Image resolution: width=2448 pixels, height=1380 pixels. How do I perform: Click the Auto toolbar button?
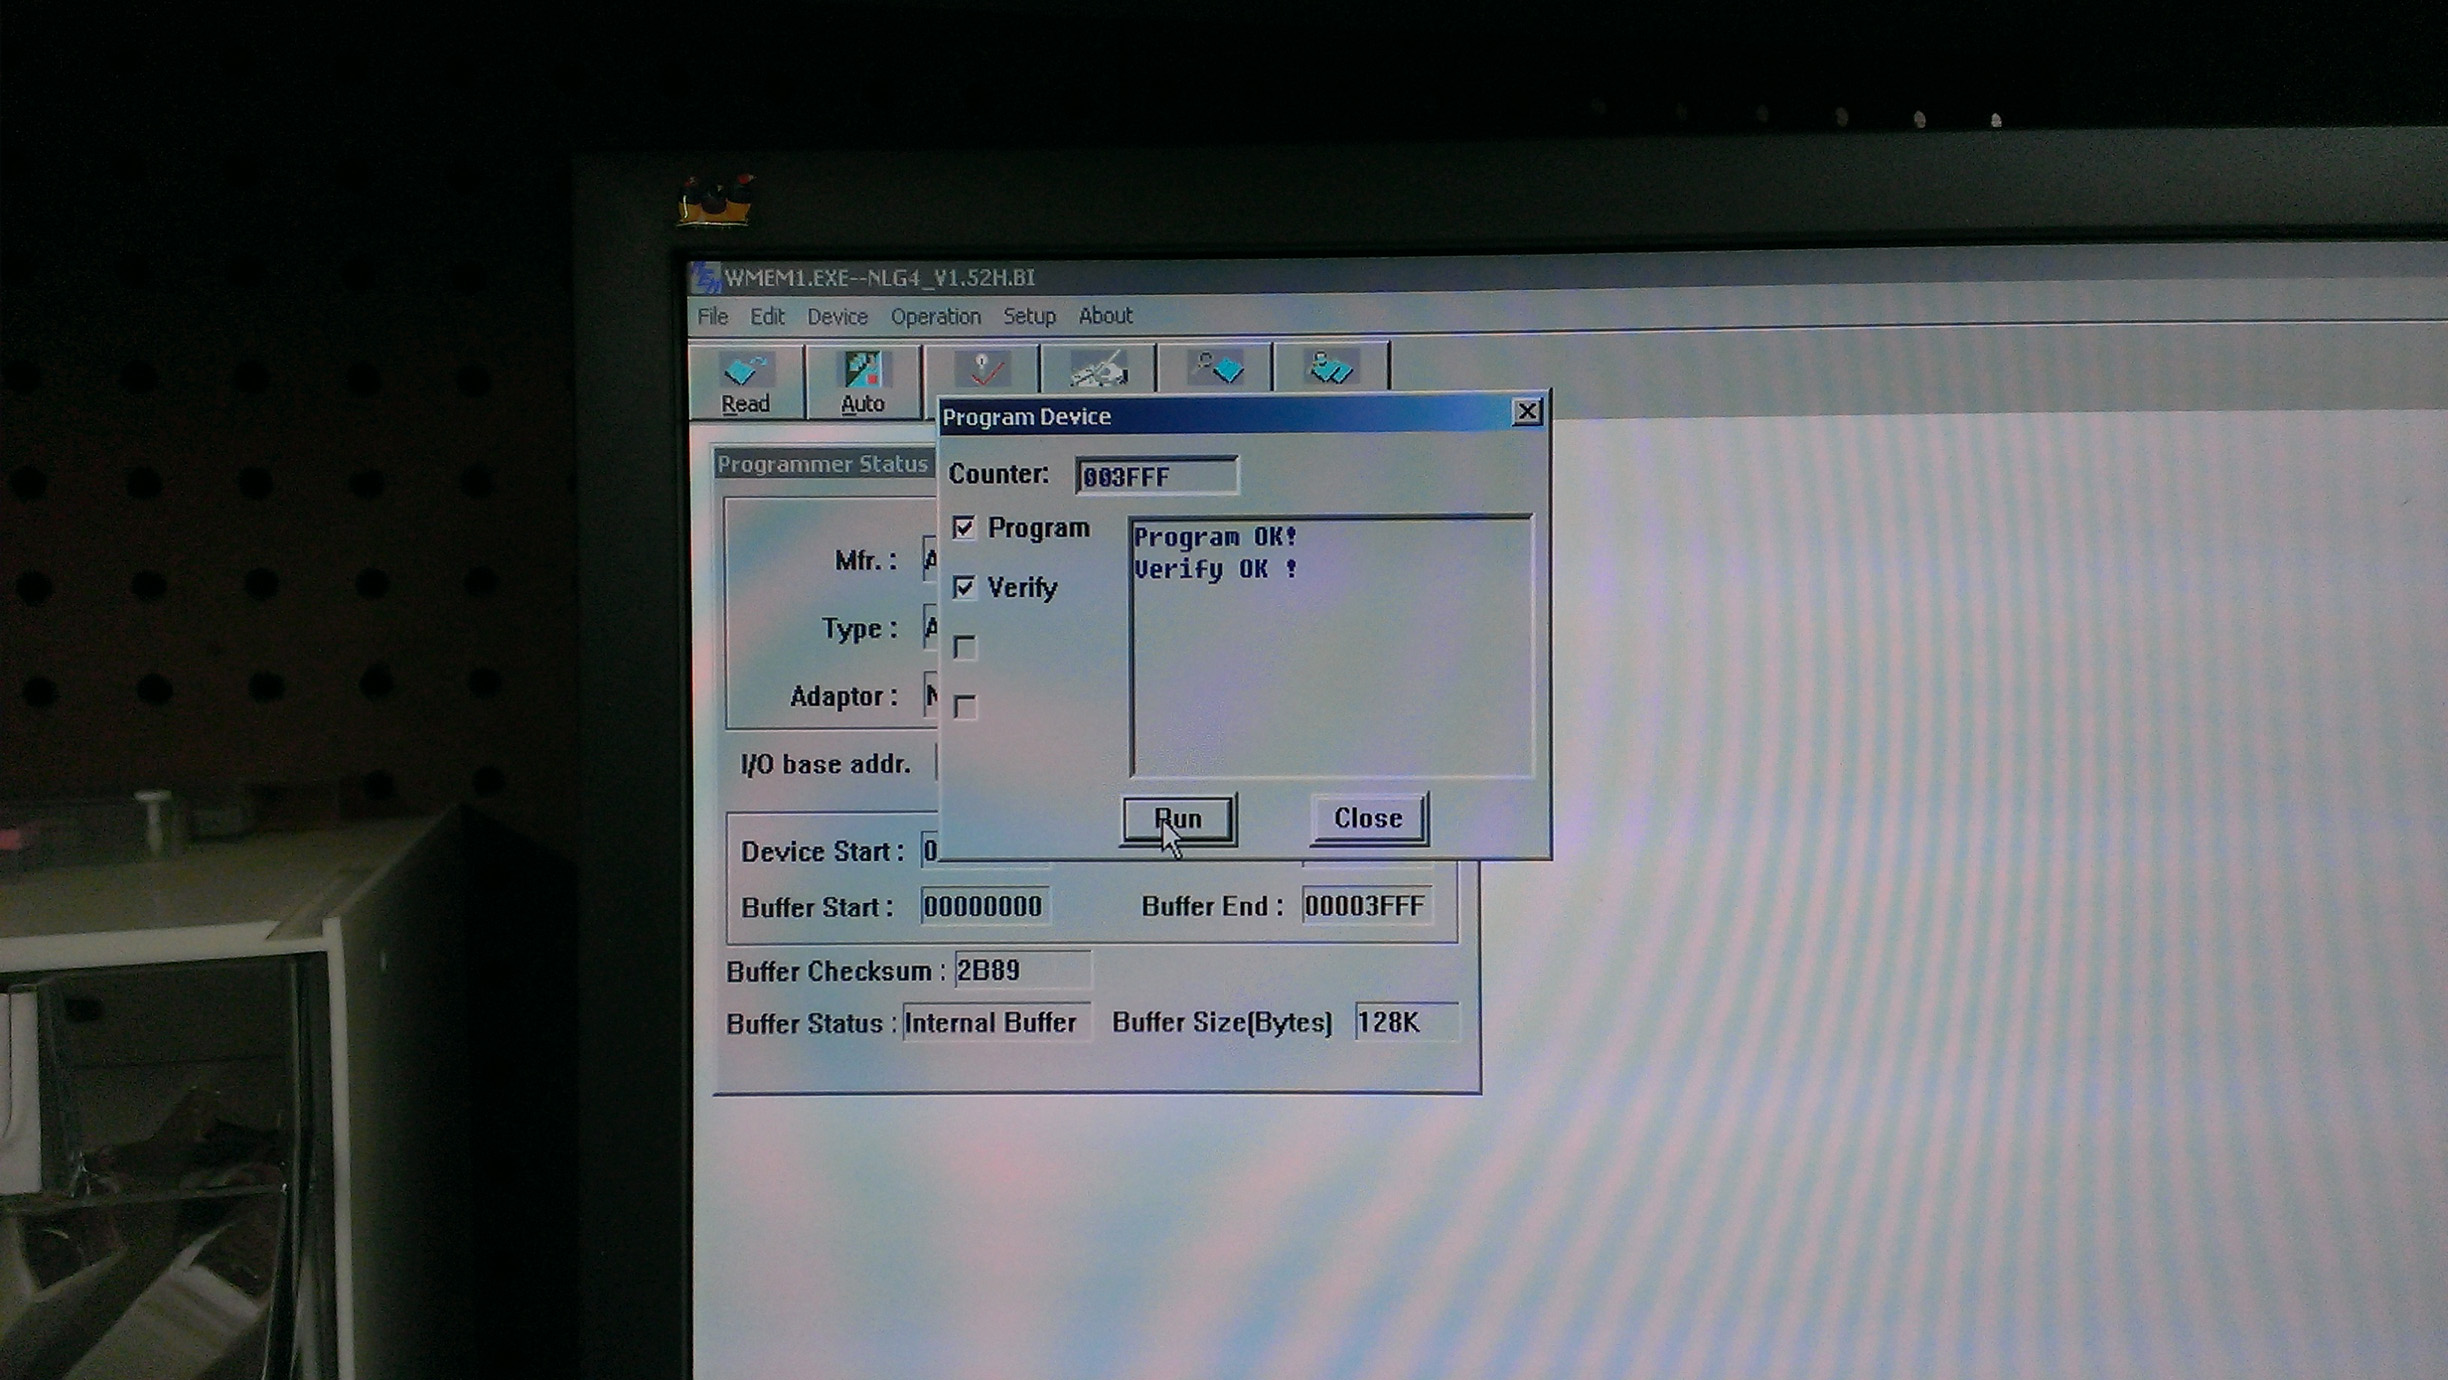point(862,381)
